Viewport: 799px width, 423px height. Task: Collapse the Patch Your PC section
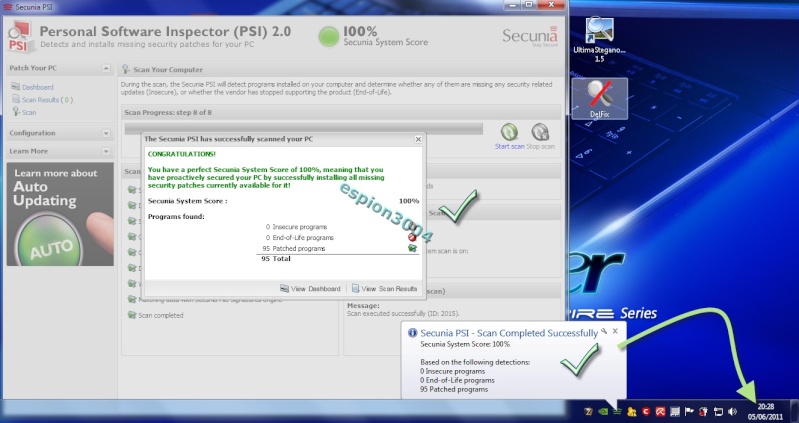pyautogui.click(x=105, y=68)
